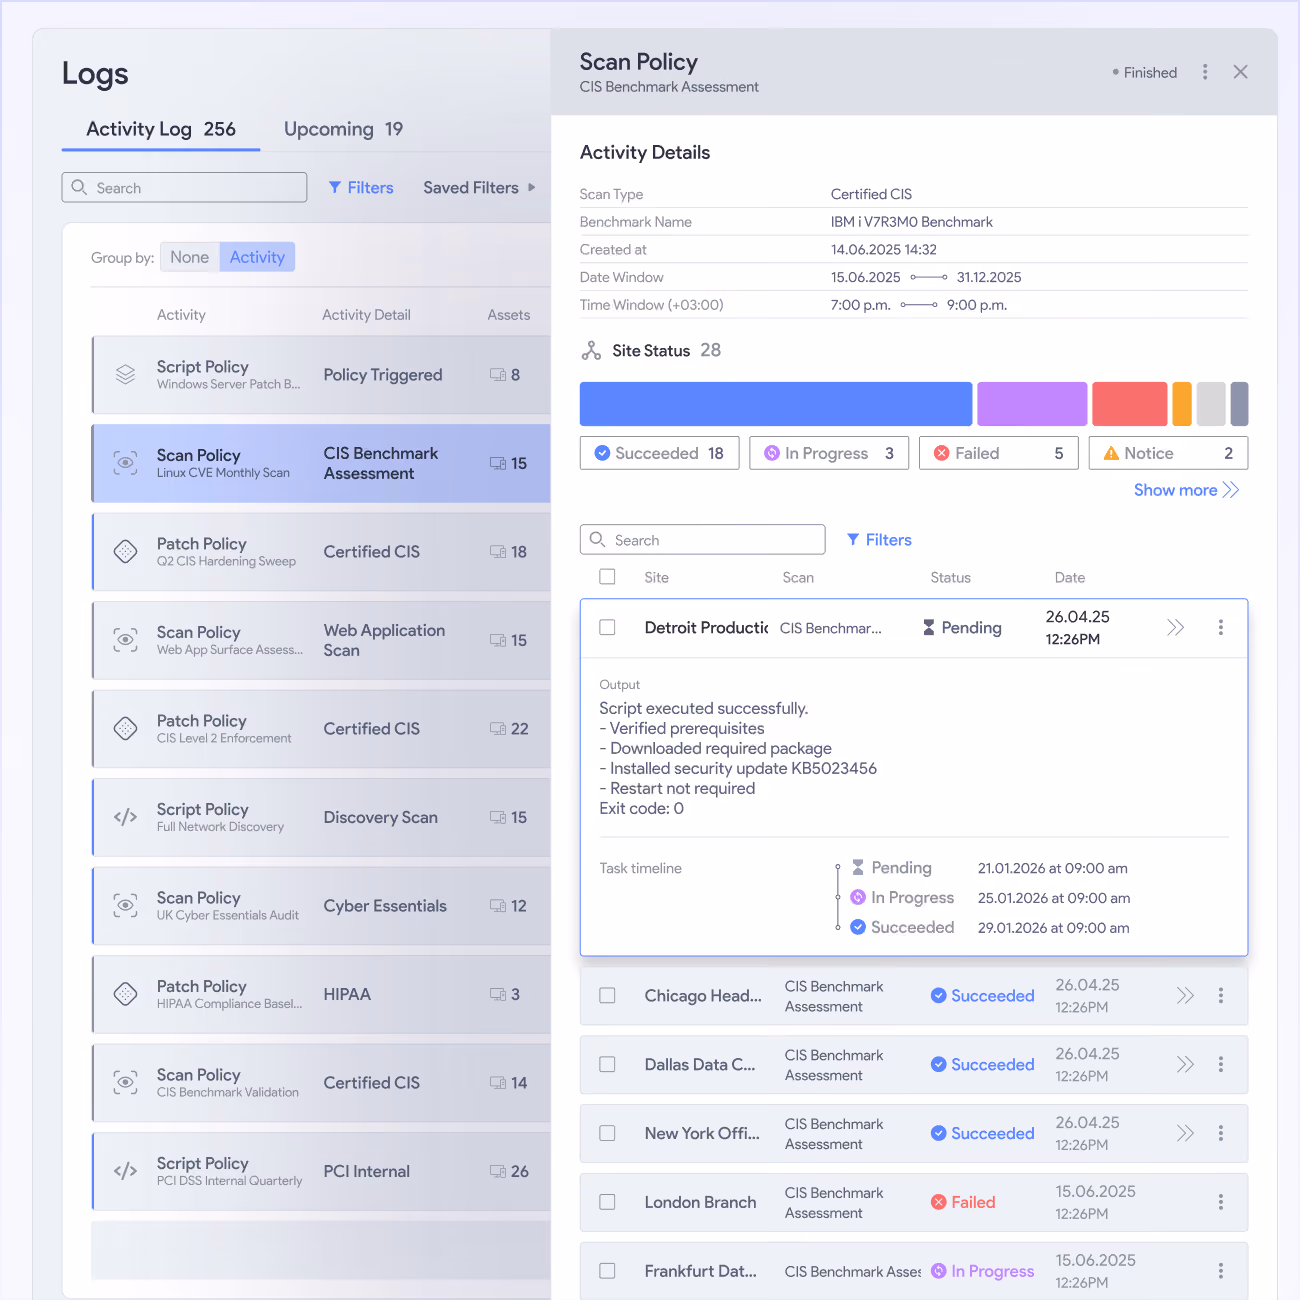Click the layers icon of Windows Server Patch row

(x=125, y=375)
